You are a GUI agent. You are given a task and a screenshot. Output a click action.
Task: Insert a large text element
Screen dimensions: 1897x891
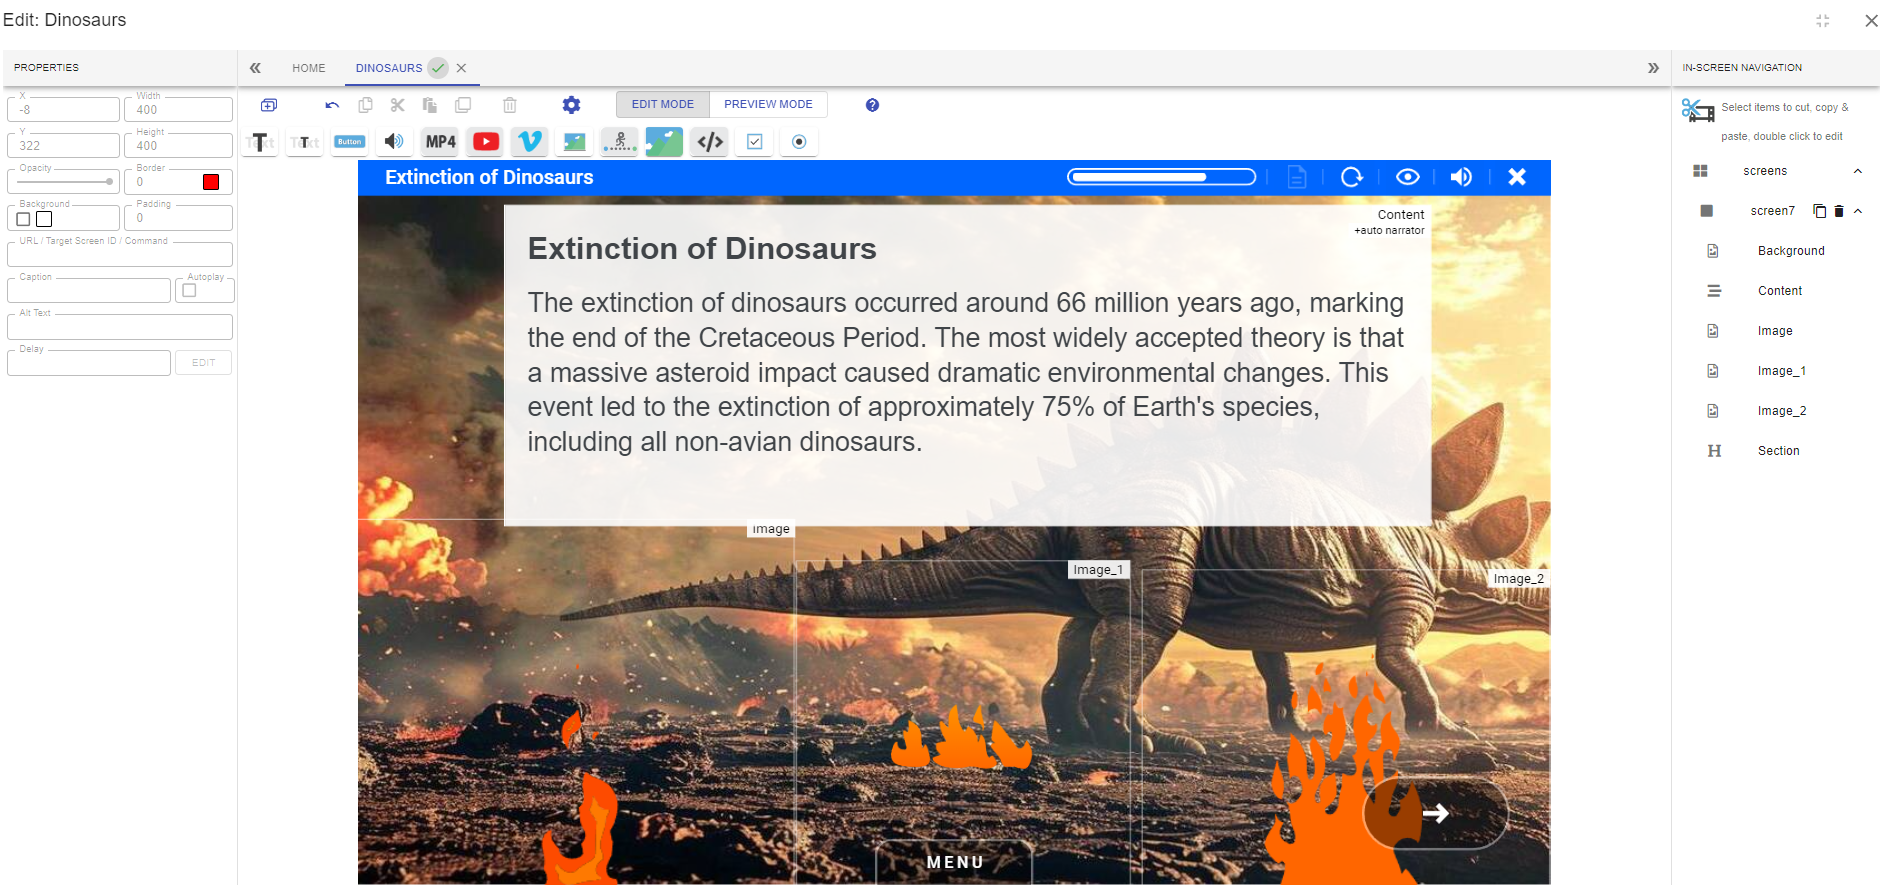tap(260, 142)
